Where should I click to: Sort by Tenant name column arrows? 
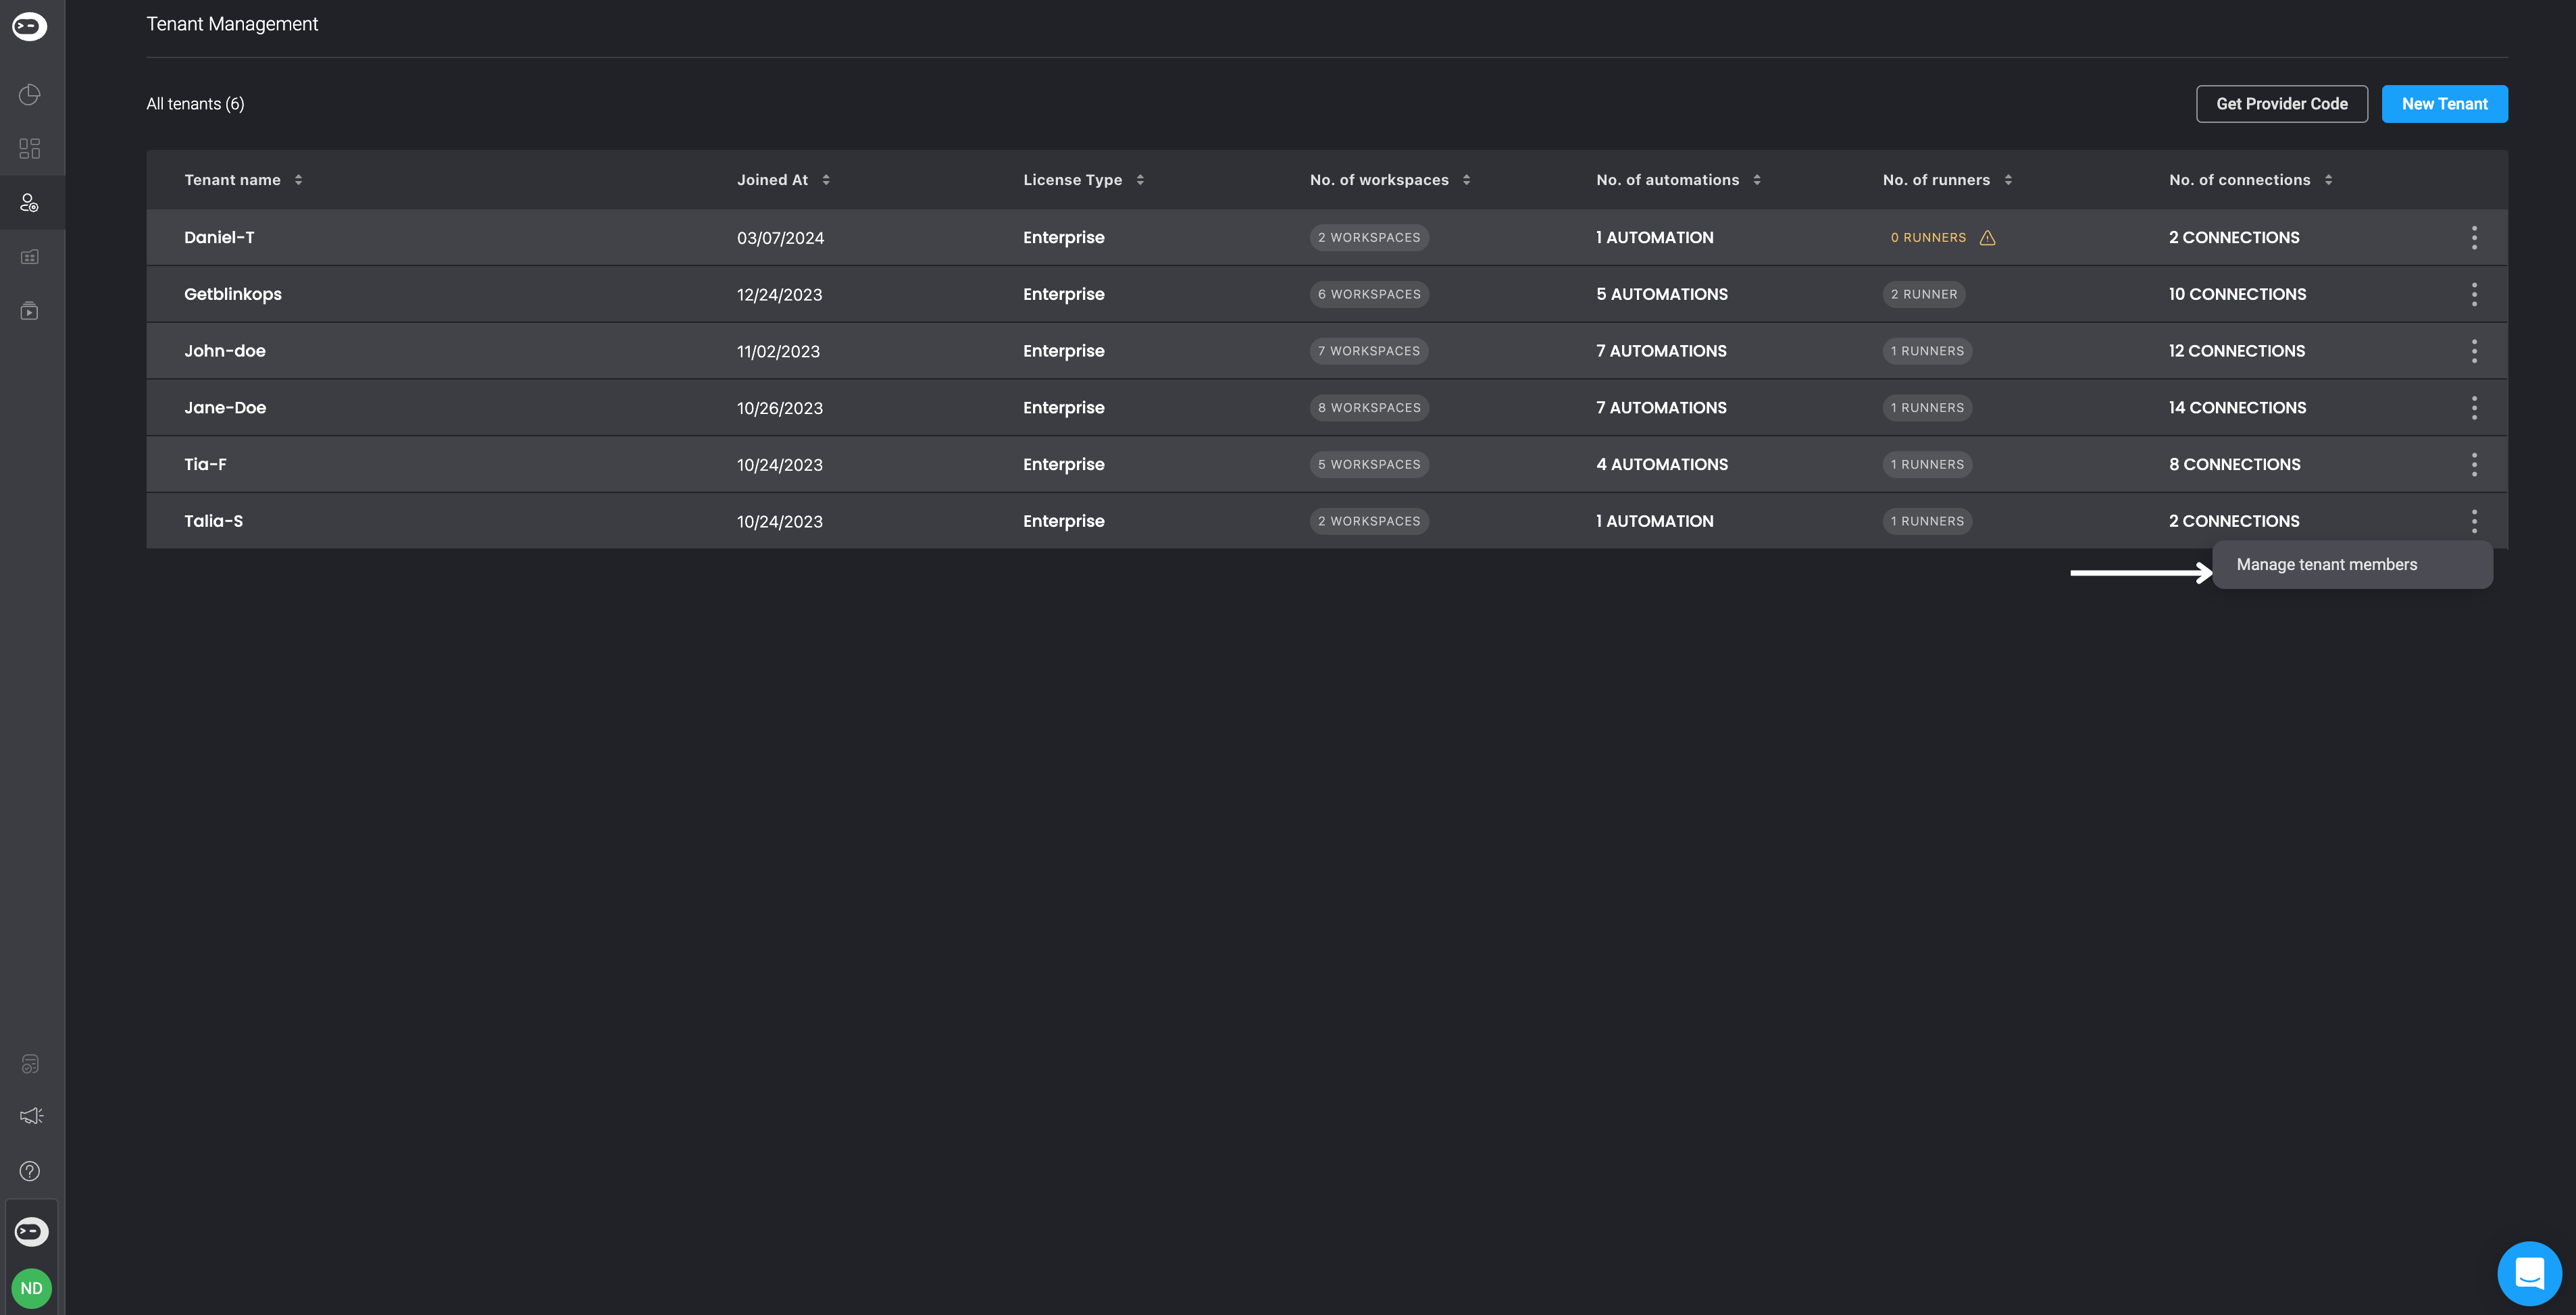coord(298,180)
